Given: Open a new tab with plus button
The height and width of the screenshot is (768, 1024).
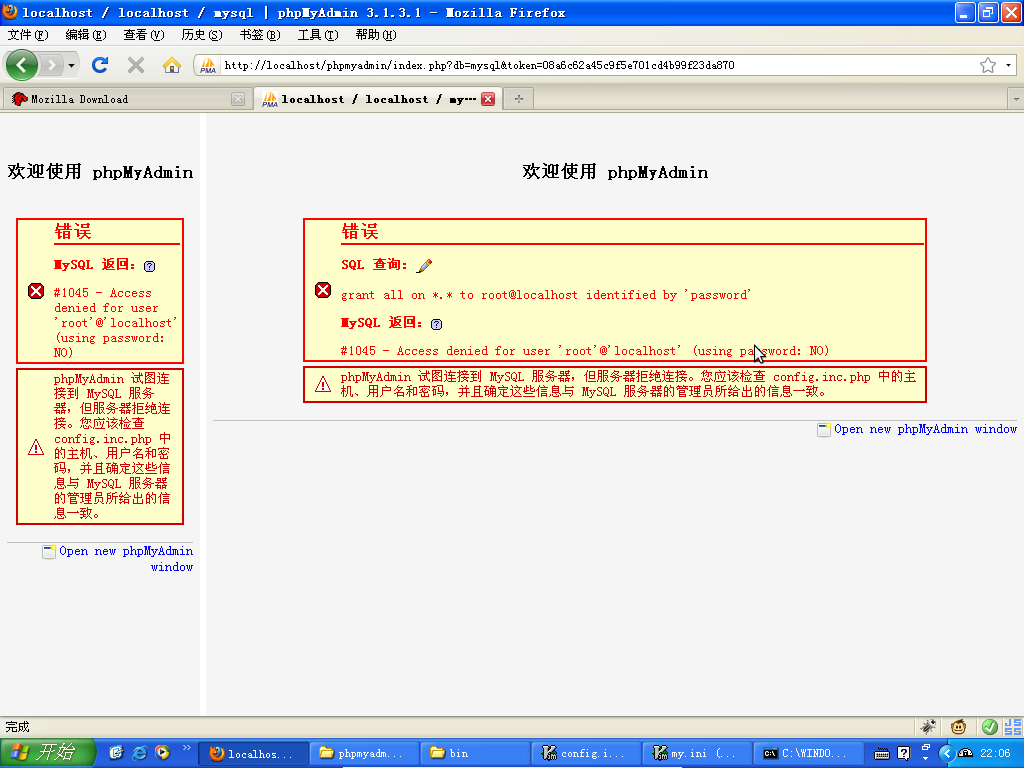Looking at the screenshot, I should point(519,99).
